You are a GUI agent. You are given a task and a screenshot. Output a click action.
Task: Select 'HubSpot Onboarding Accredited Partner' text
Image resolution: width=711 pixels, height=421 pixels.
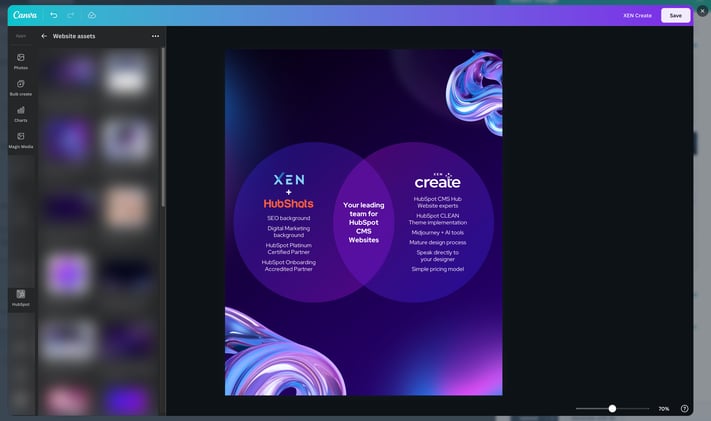click(x=288, y=265)
